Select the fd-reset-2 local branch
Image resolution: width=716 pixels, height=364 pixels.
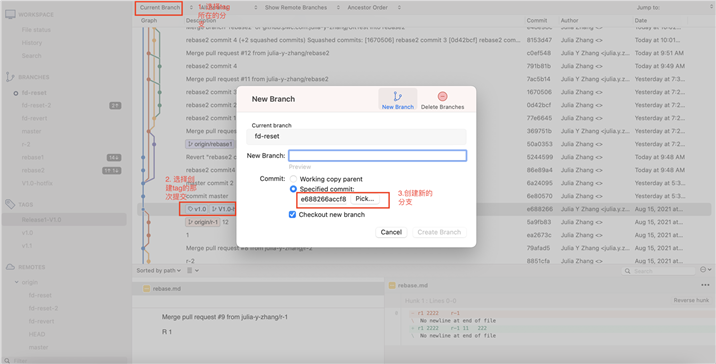coord(36,106)
